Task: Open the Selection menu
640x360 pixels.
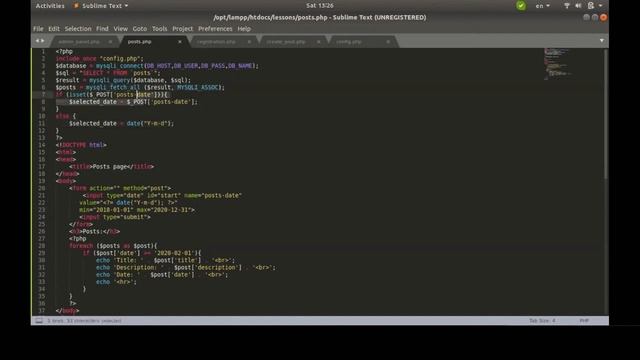Action: [x=78, y=29]
